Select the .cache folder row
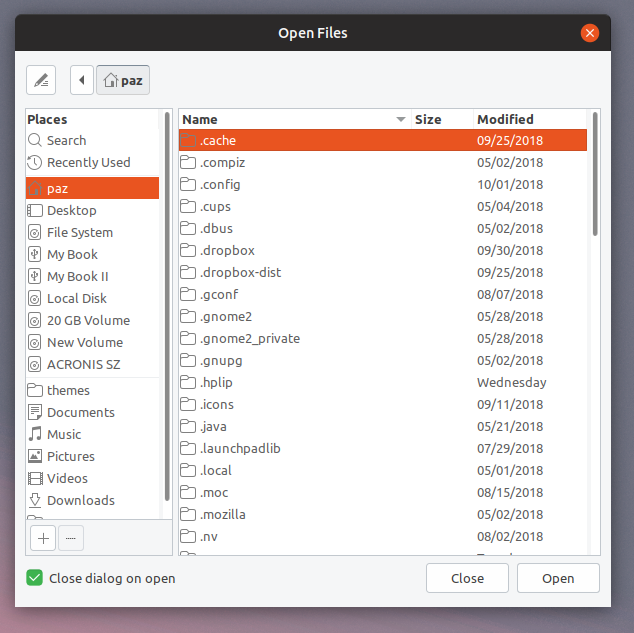634x633 pixels. 383,140
